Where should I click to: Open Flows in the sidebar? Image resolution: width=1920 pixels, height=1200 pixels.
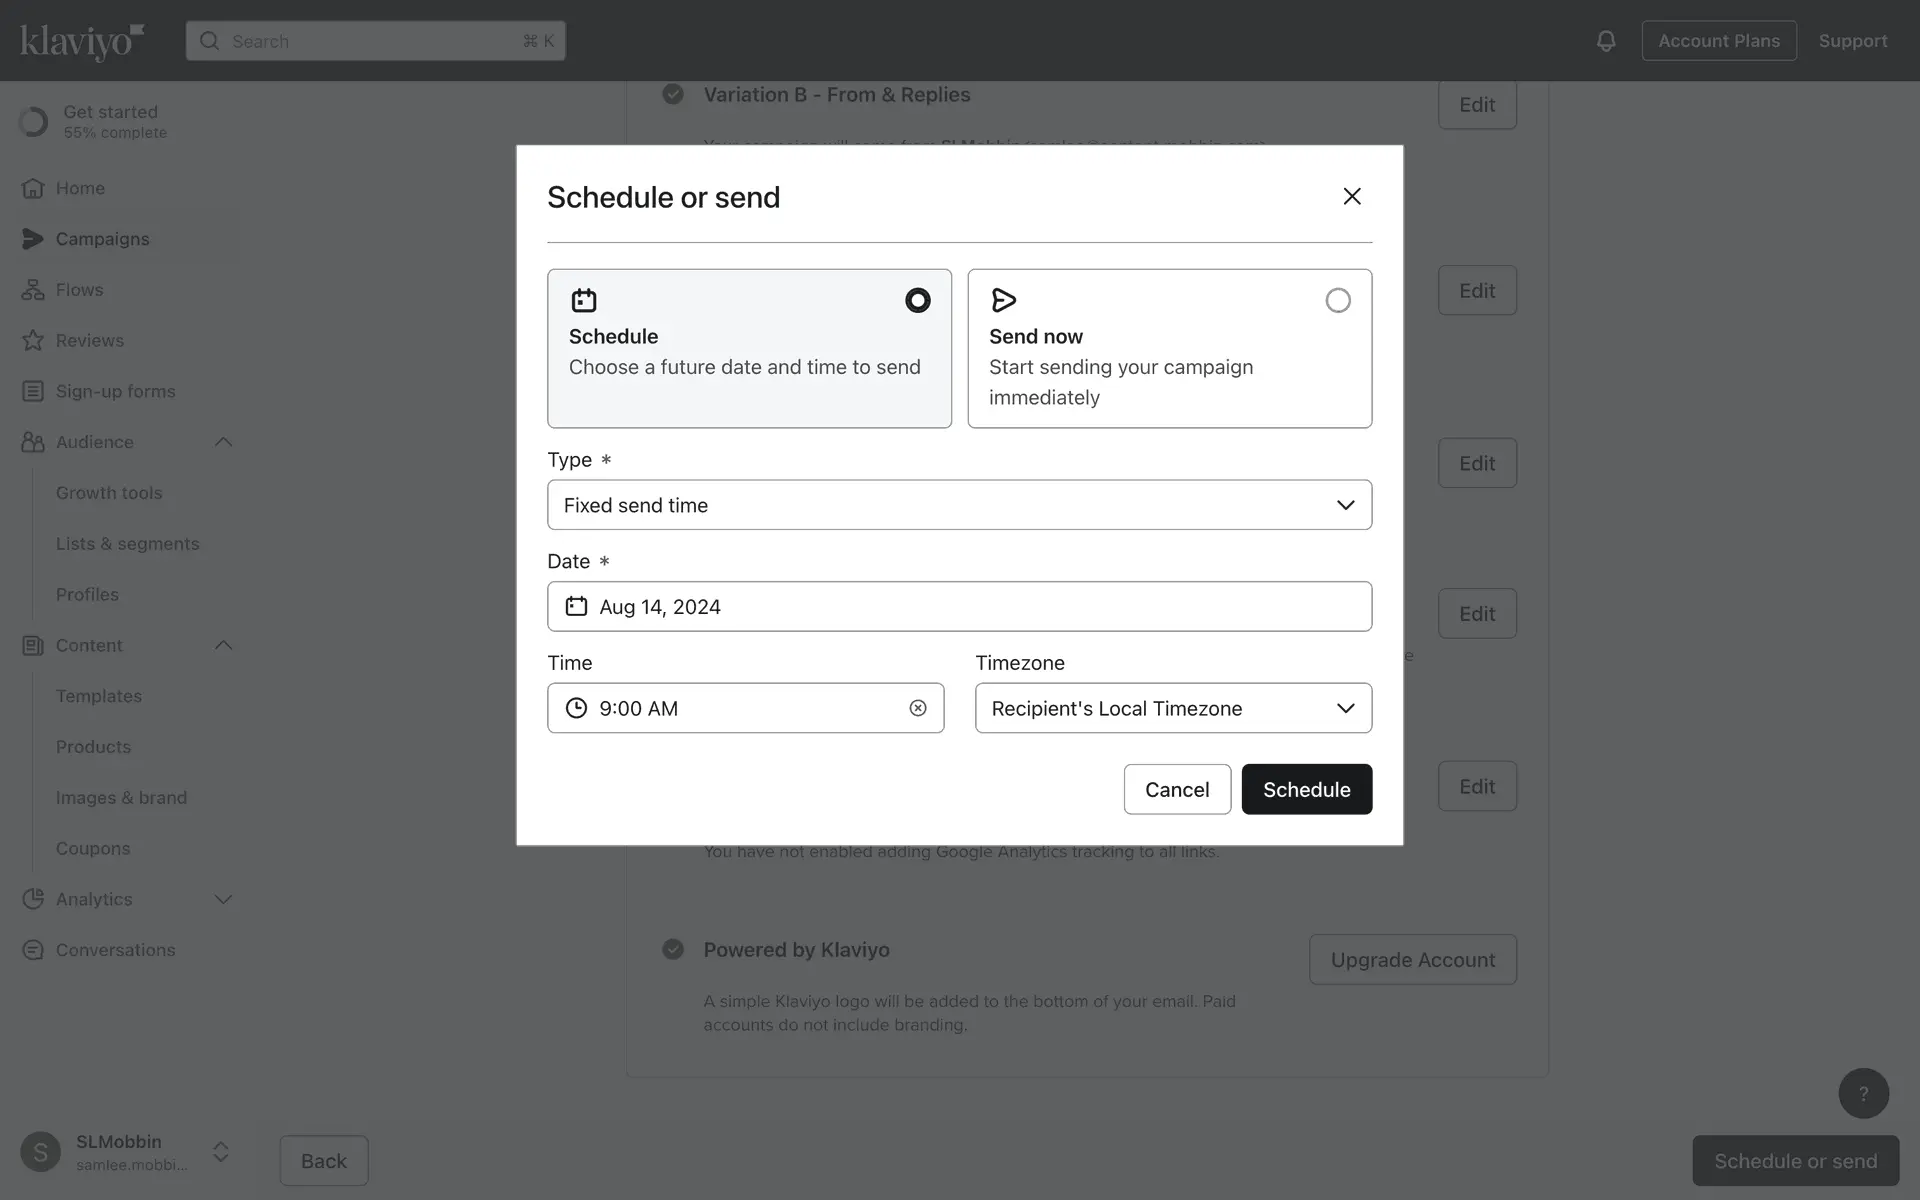(x=79, y=290)
